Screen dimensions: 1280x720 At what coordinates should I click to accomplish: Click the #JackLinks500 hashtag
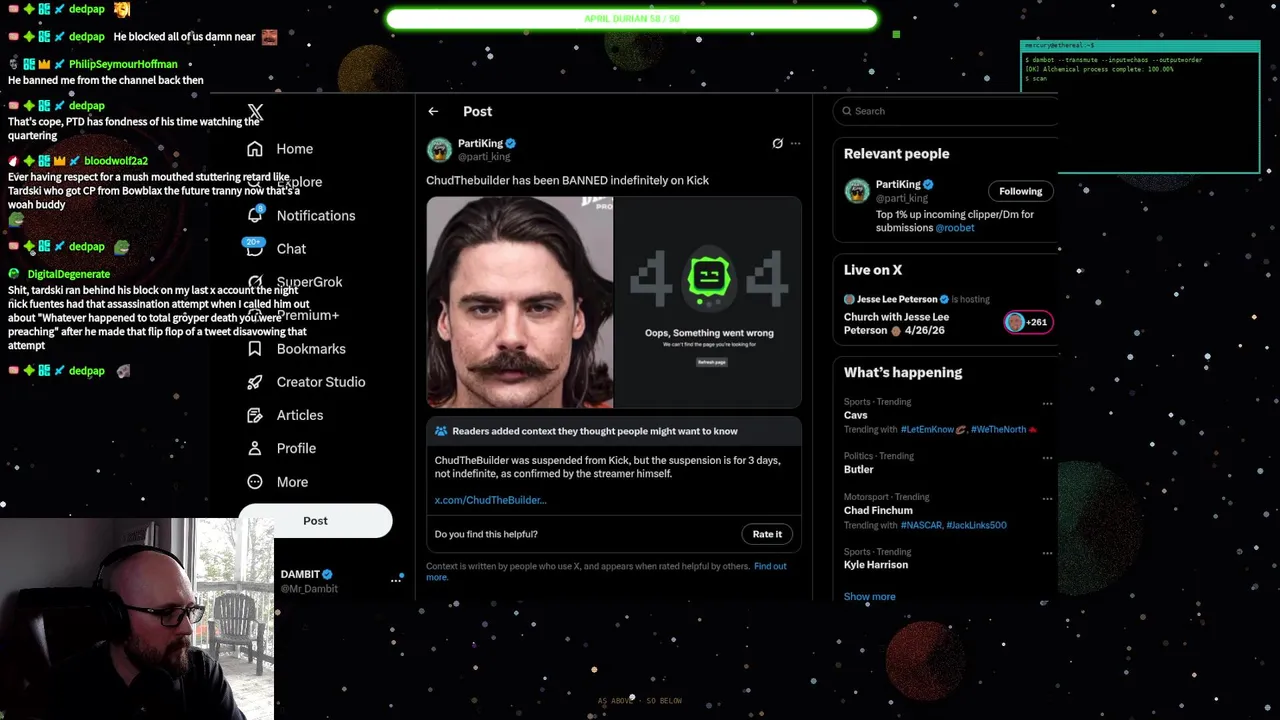[x=976, y=525]
